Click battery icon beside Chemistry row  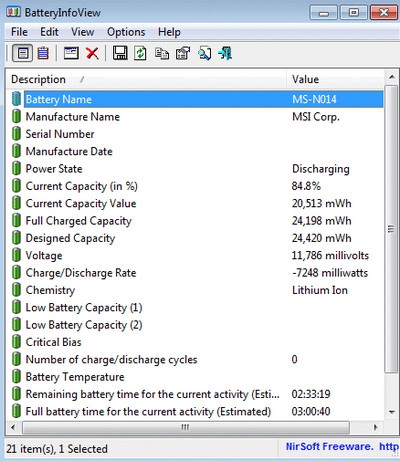pyautogui.click(x=16, y=290)
